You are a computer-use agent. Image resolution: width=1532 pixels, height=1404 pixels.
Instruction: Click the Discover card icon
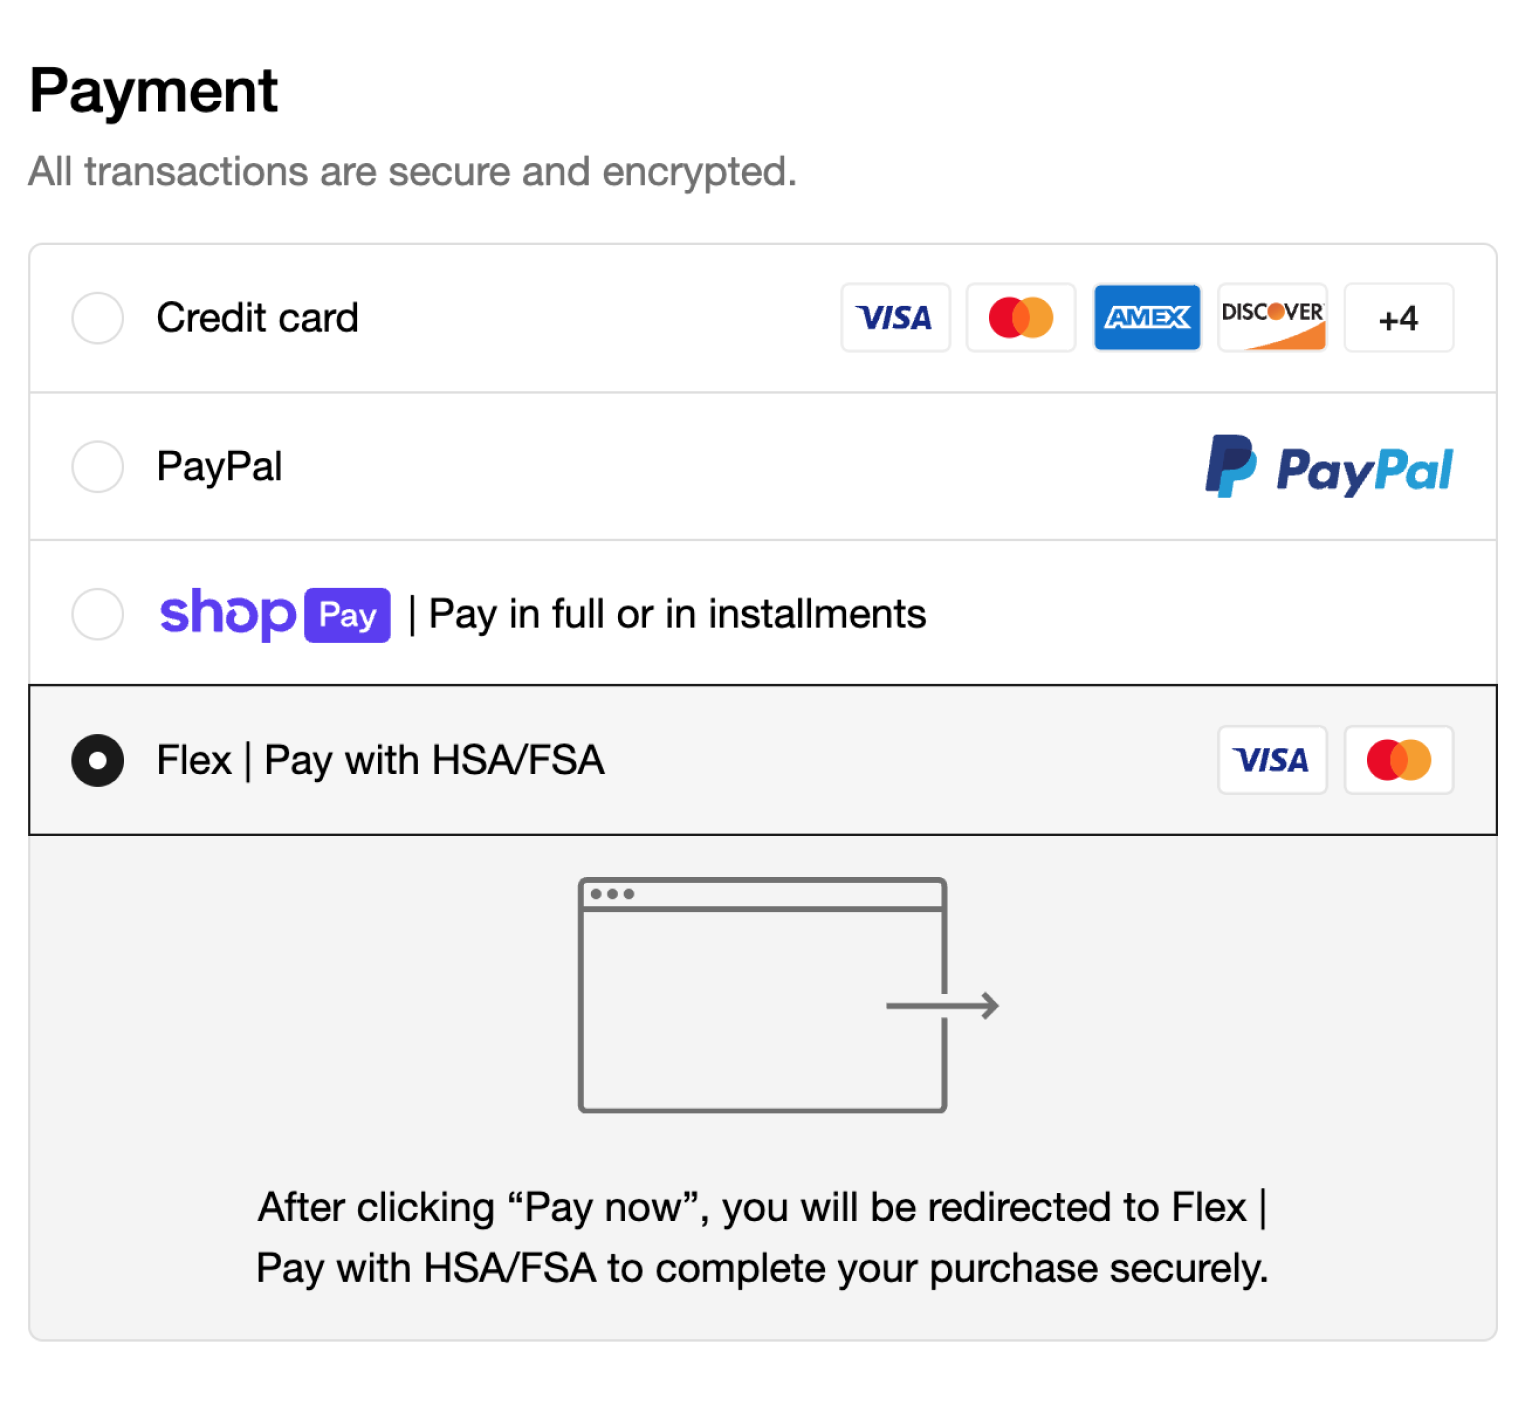point(1272,318)
